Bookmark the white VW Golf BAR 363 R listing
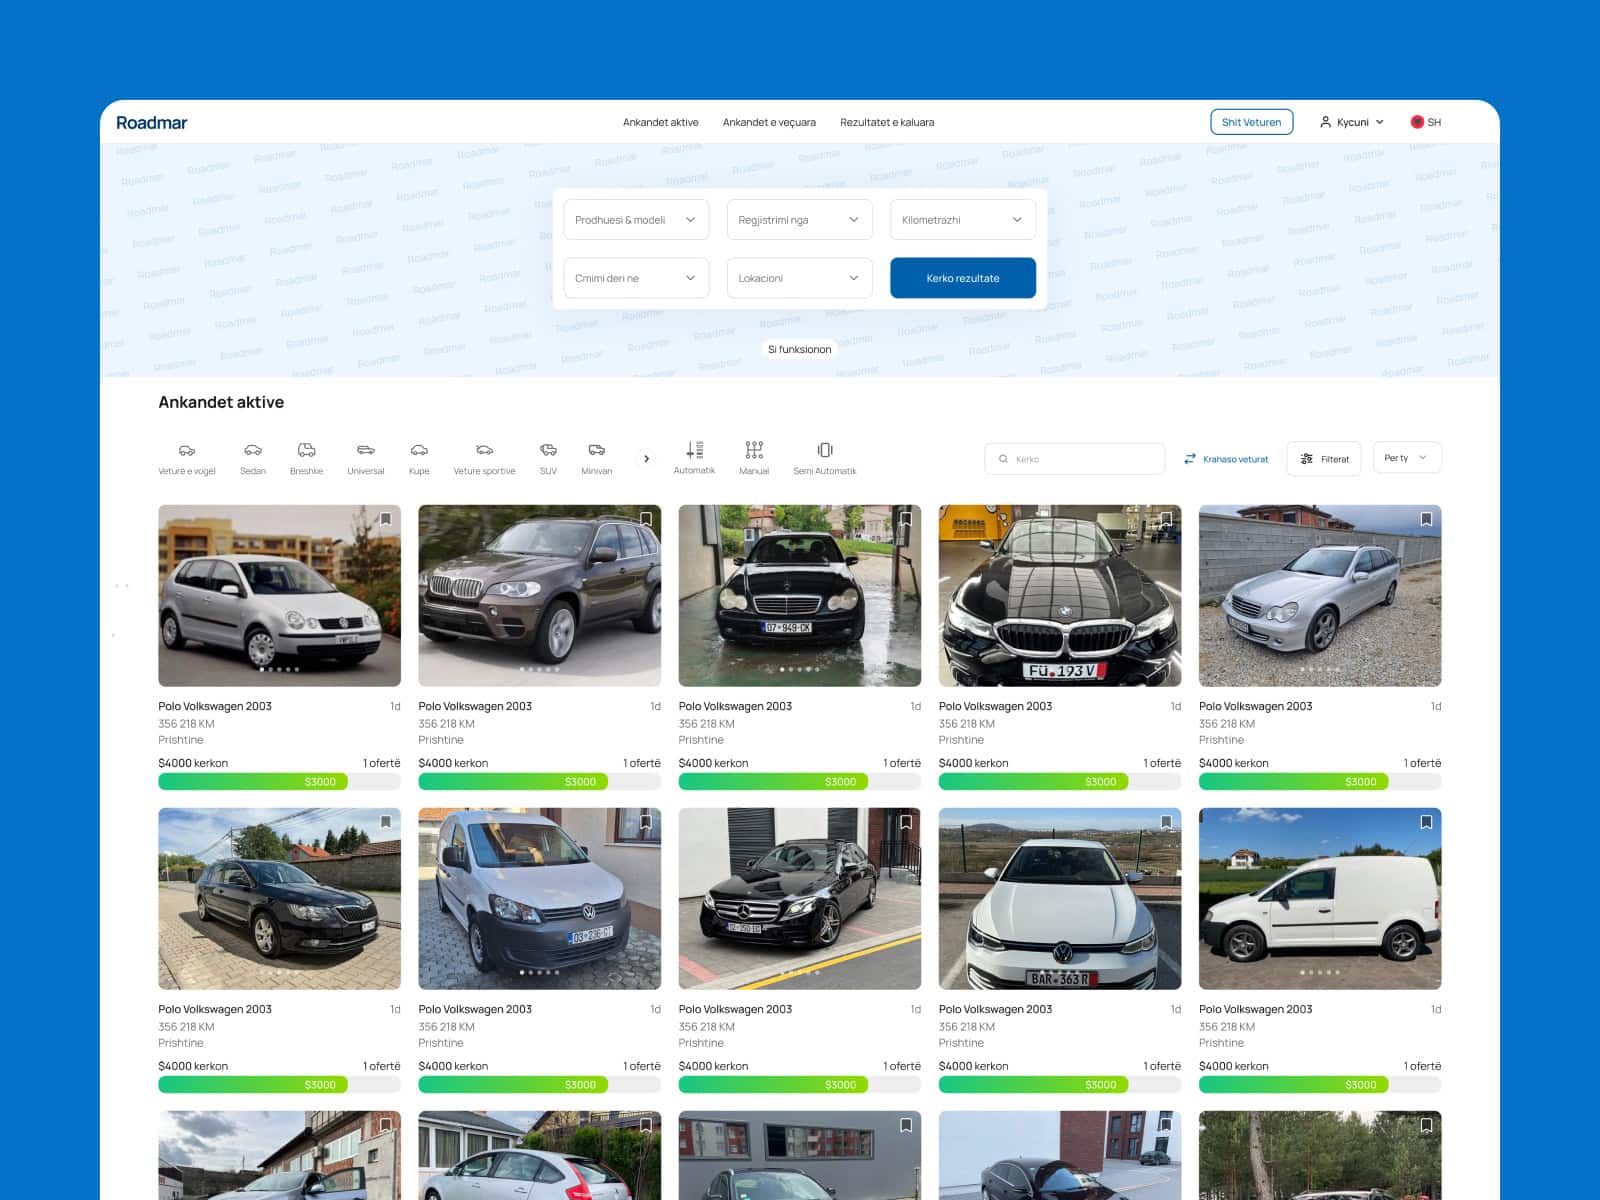The width and height of the screenshot is (1600, 1200). [1166, 822]
